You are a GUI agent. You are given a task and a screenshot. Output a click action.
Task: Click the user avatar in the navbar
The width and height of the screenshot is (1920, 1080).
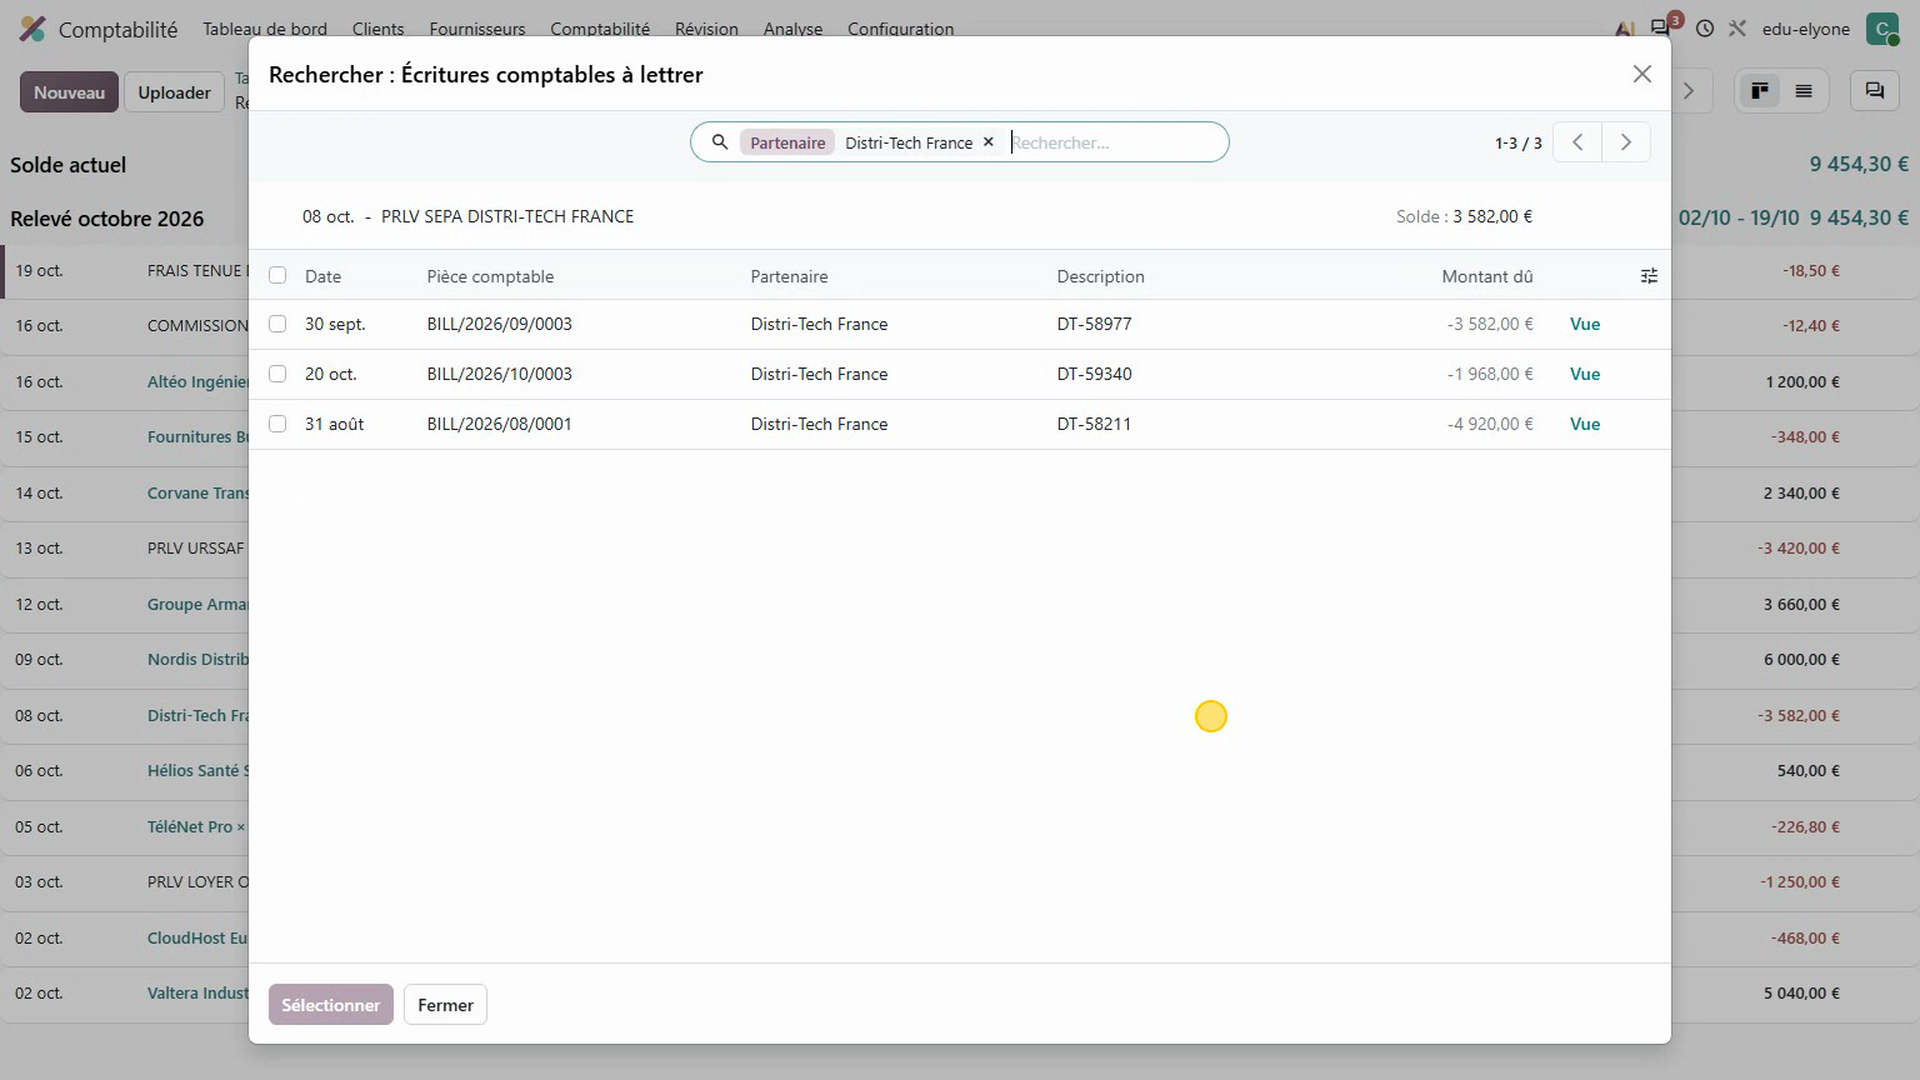point(1882,29)
